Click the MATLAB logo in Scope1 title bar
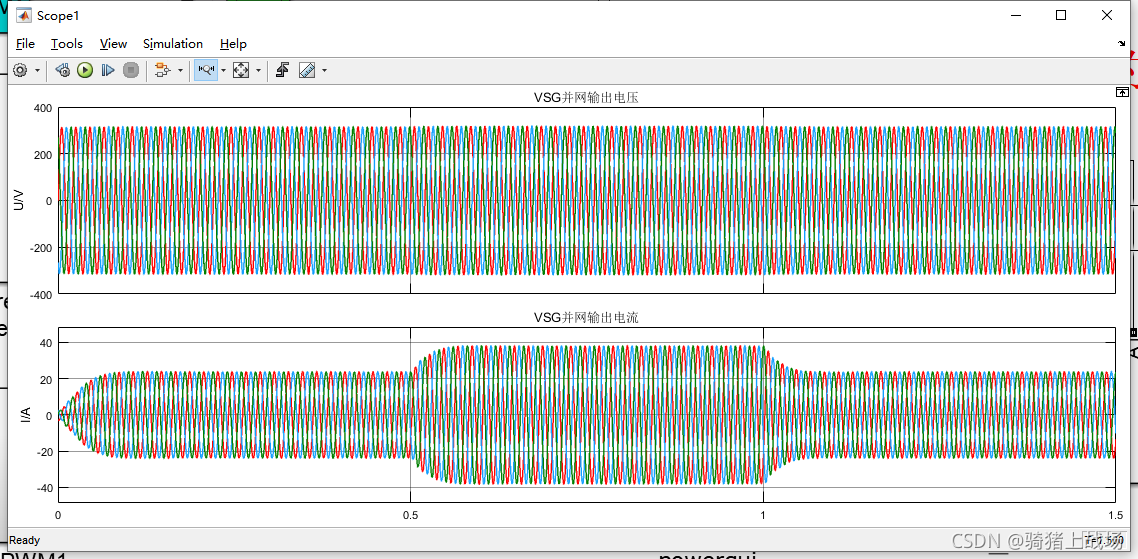 (24, 15)
